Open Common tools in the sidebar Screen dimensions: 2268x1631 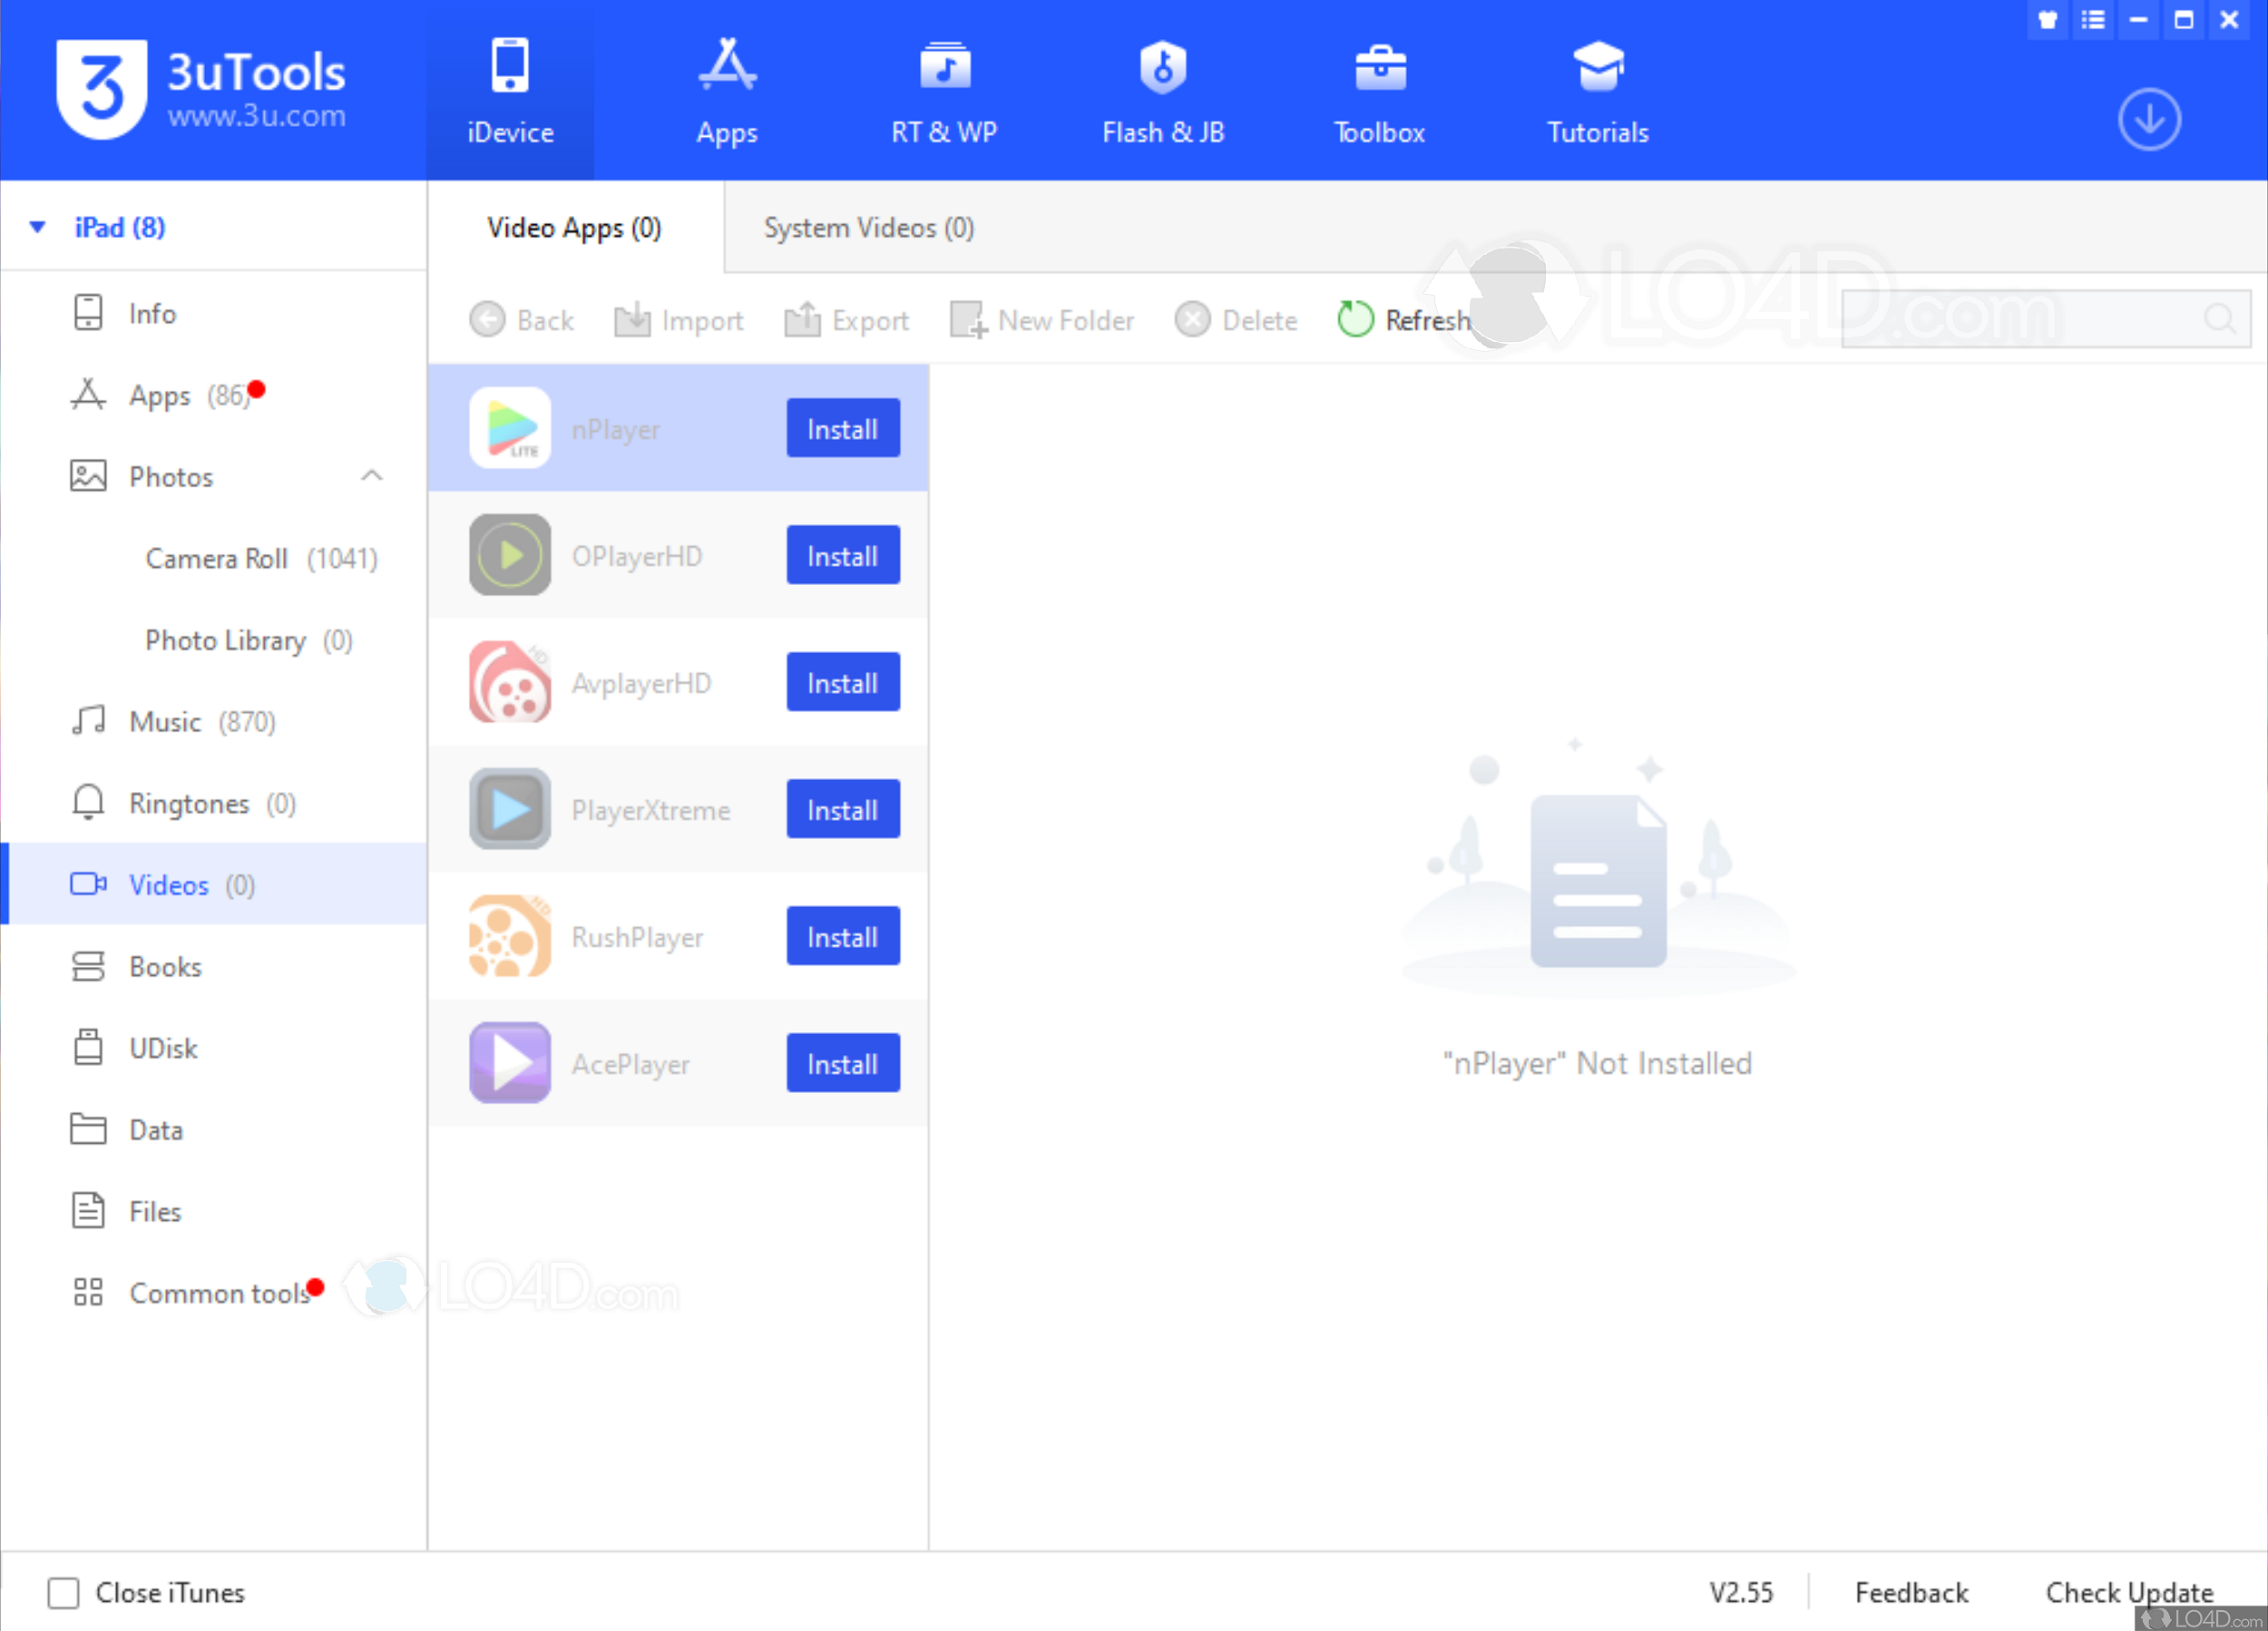click(213, 1293)
